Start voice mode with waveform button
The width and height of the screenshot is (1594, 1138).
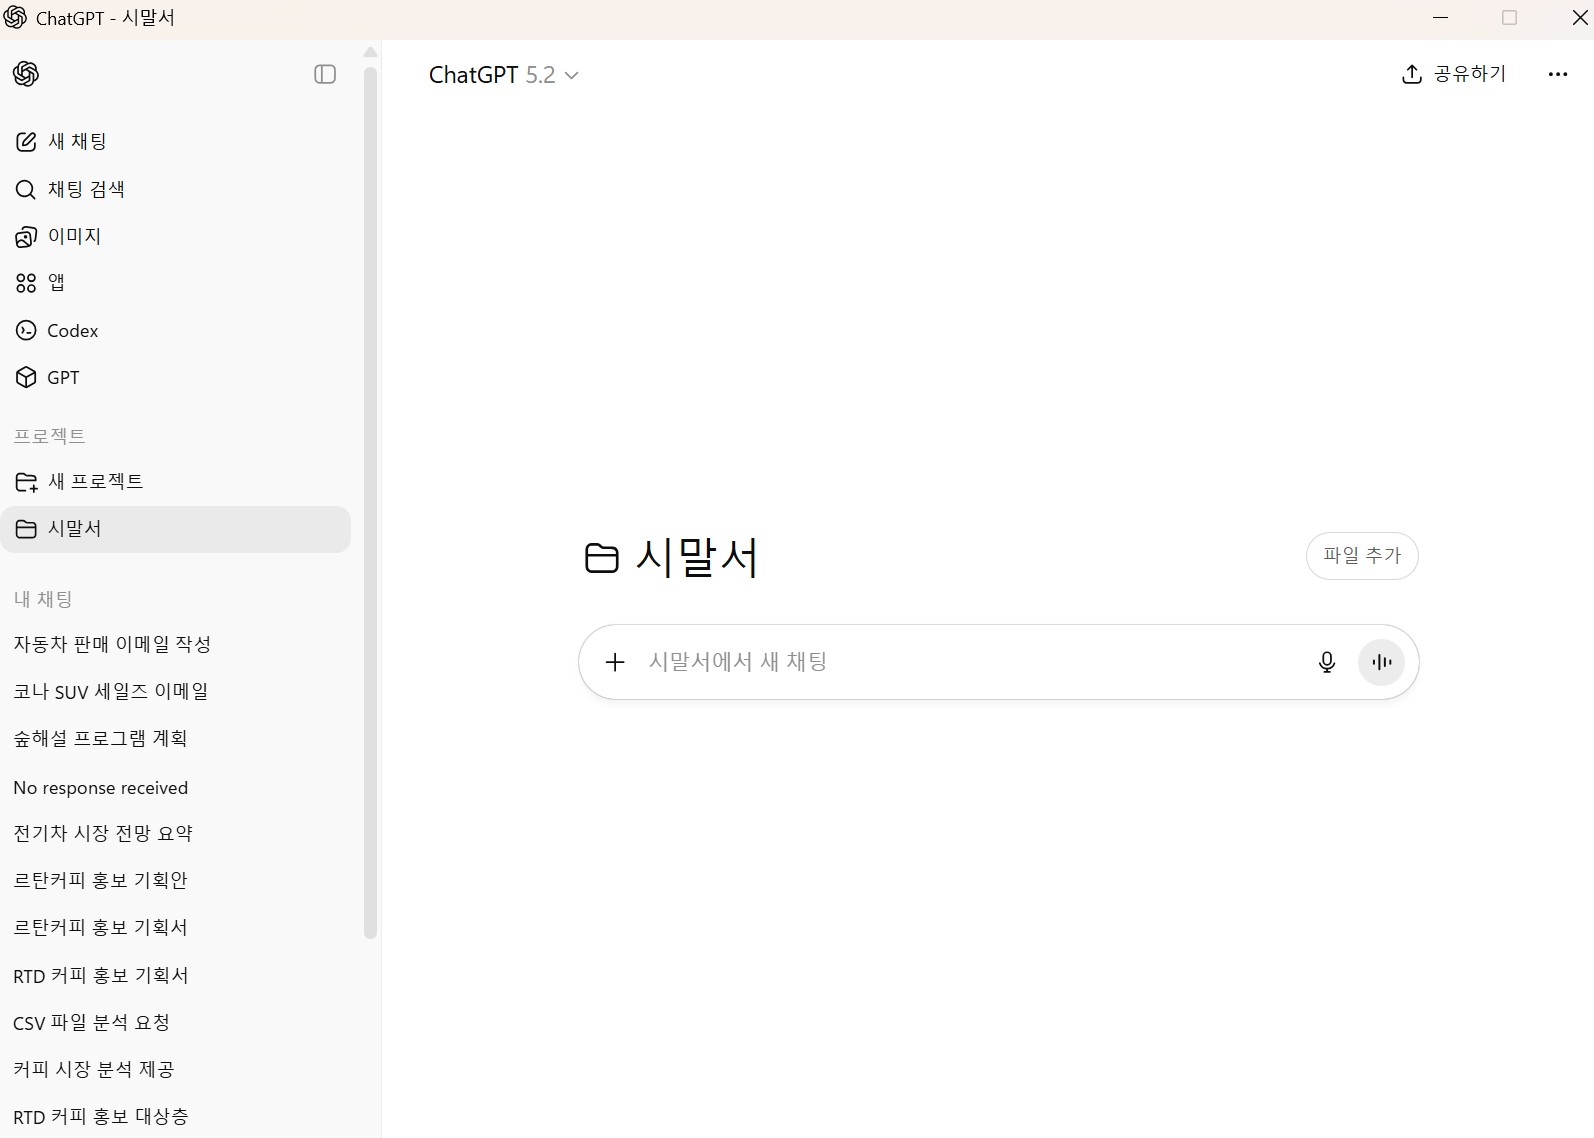click(1381, 662)
